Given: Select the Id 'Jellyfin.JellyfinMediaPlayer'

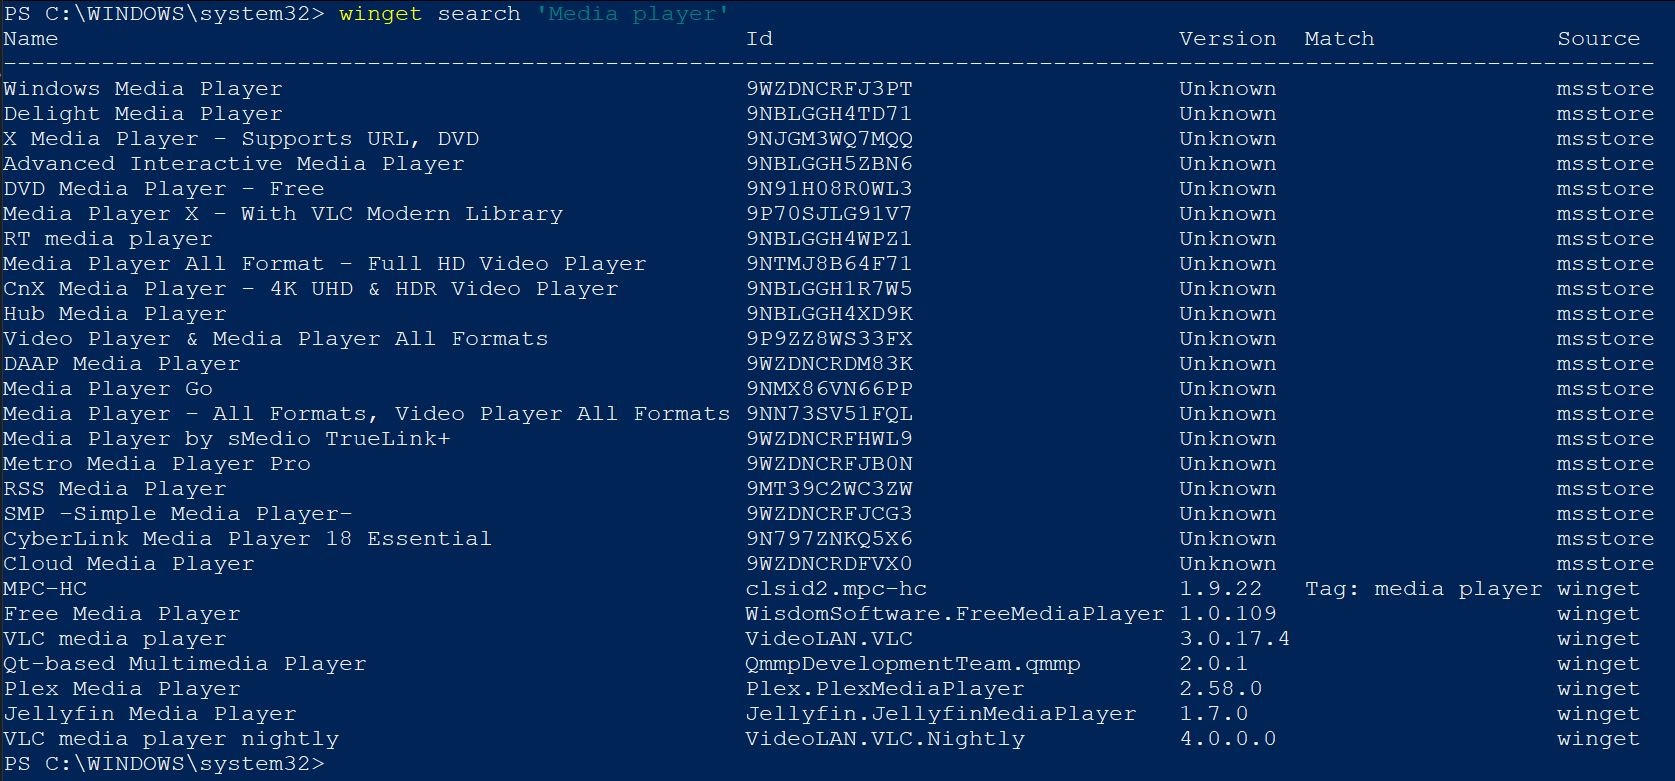Looking at the screenshot, I should click(941, 714).
